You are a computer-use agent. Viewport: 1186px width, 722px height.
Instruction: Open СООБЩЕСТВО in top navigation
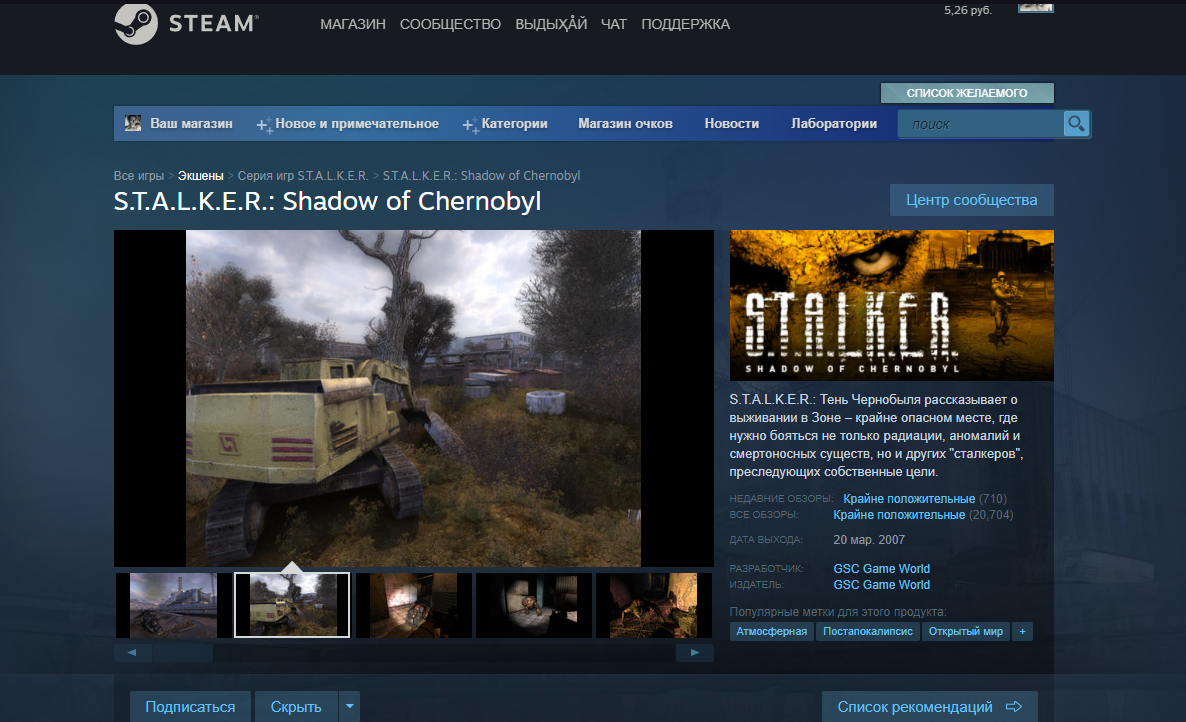pyautogui.click(x=450, y=24)
